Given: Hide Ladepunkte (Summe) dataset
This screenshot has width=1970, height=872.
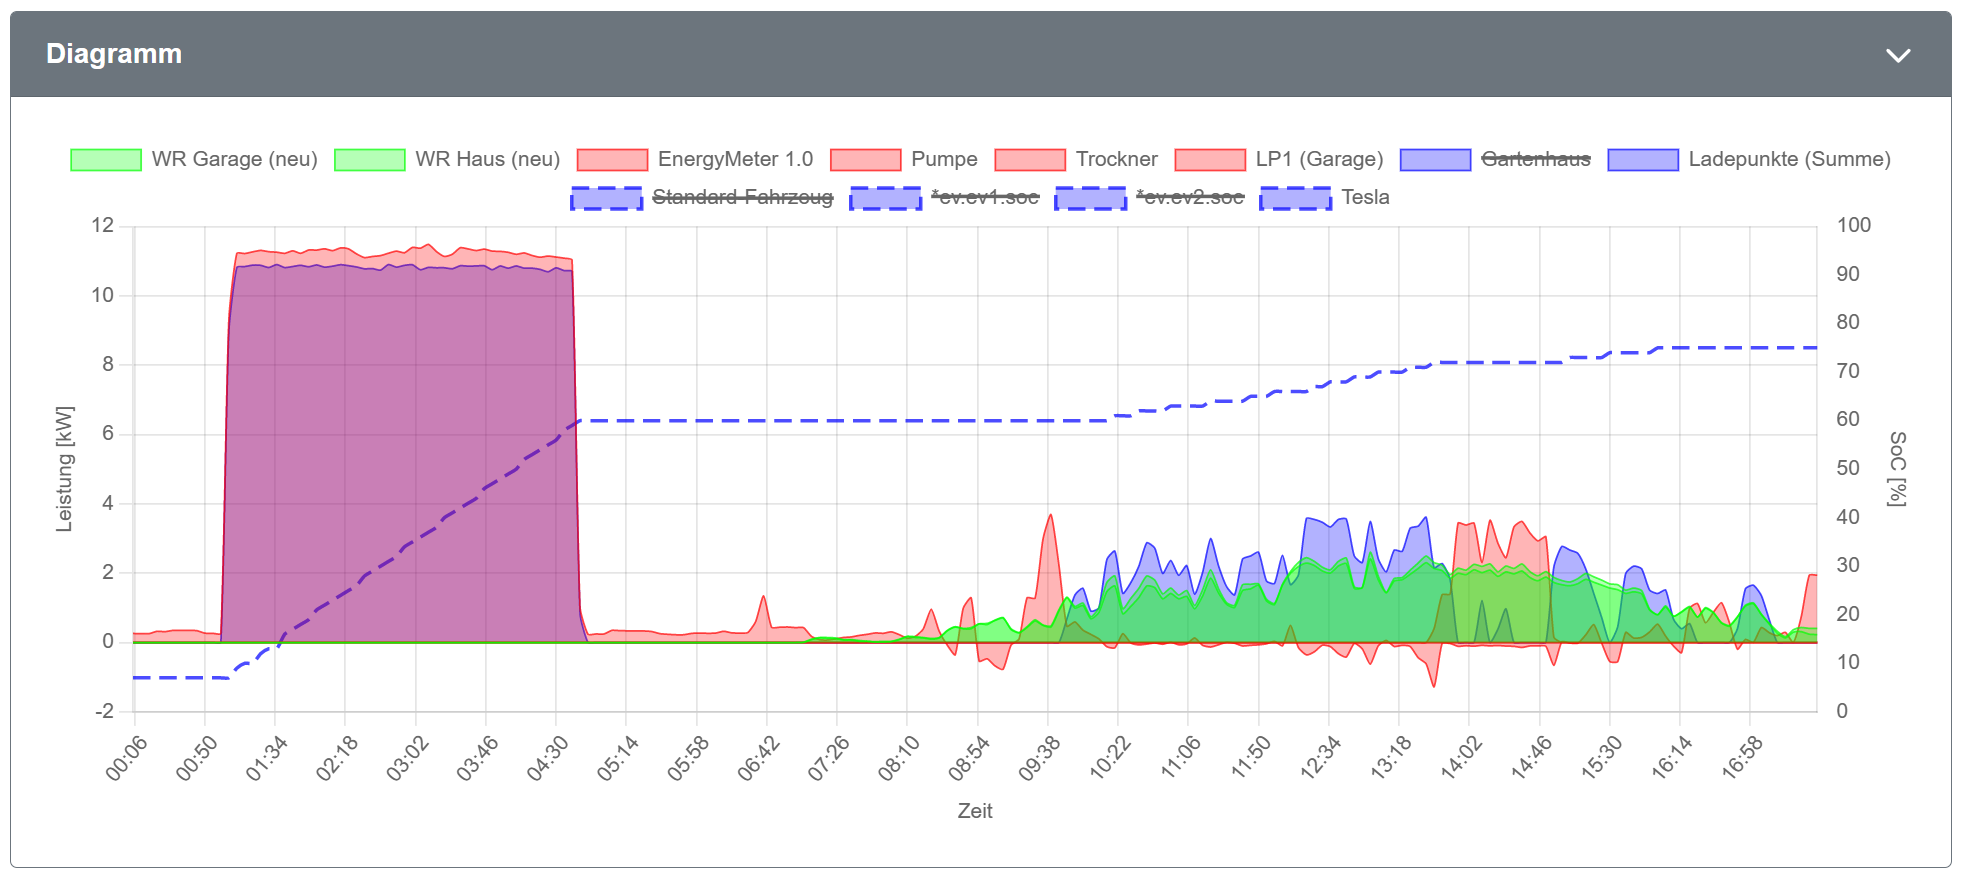Looking at the screenshot, I should 1788,160.
